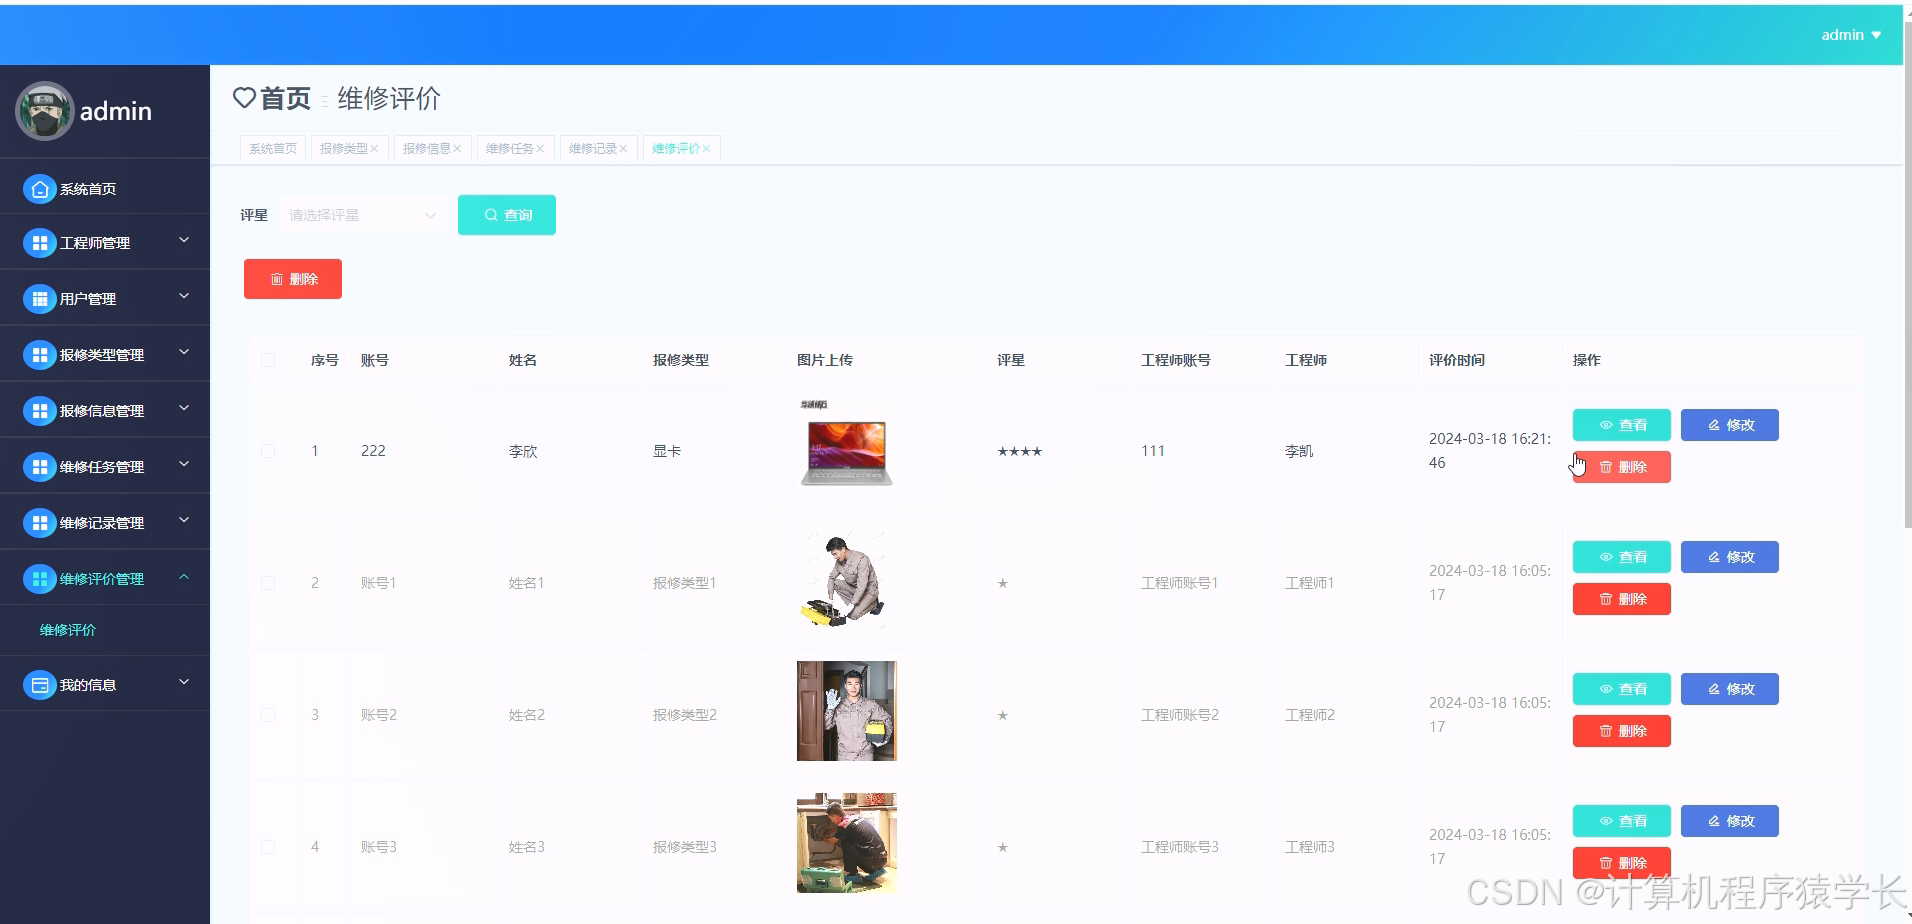Click the red 删除 bulk delete button
Viewport: 1912px width, 924px height.
[292, 279]
